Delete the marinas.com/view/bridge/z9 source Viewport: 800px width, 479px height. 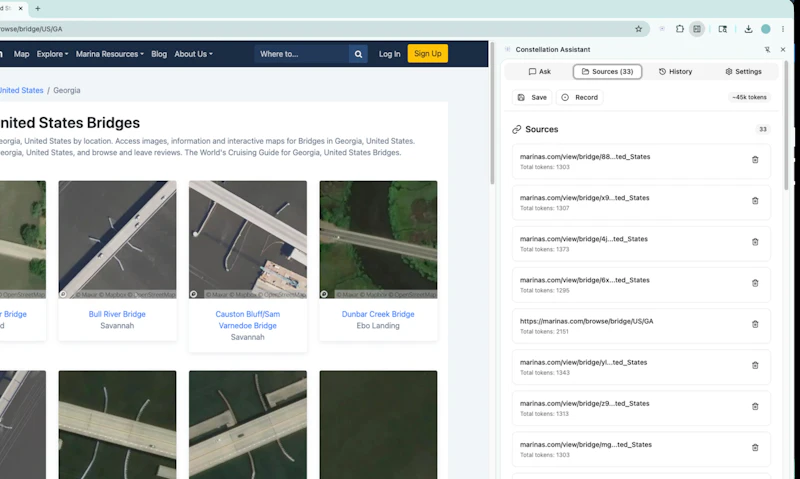[x=755, y=407]
